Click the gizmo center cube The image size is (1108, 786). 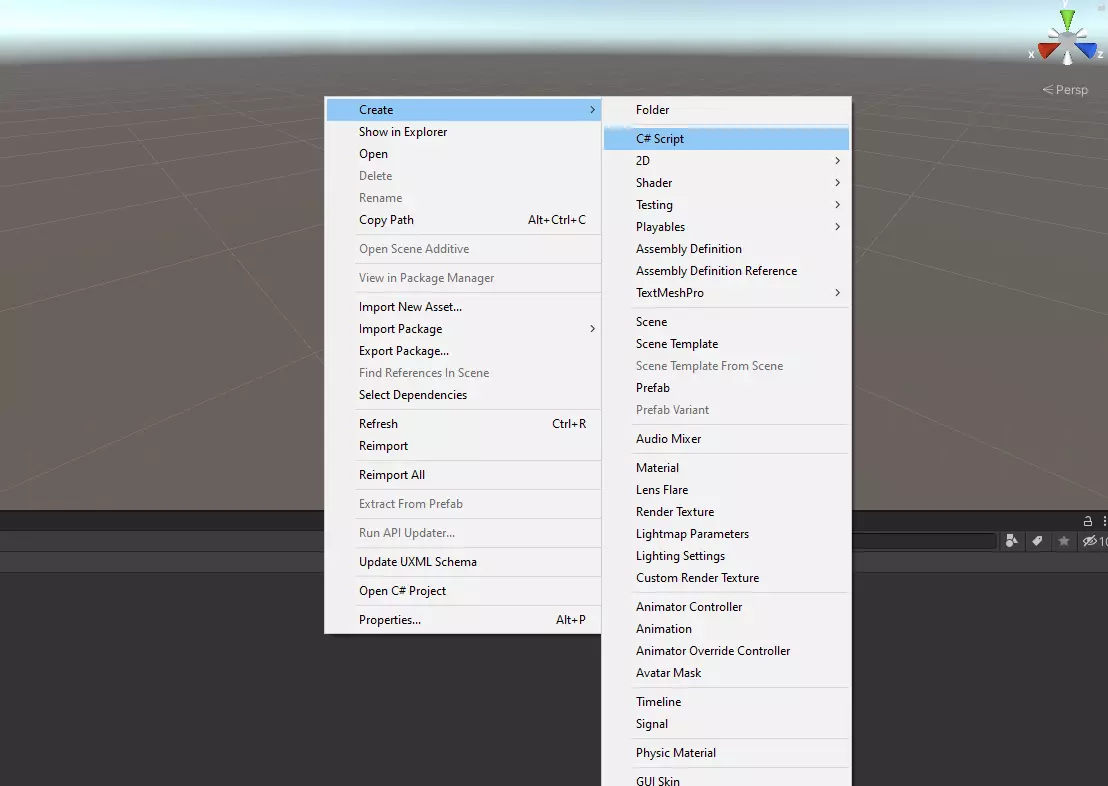coord(1067,42)
